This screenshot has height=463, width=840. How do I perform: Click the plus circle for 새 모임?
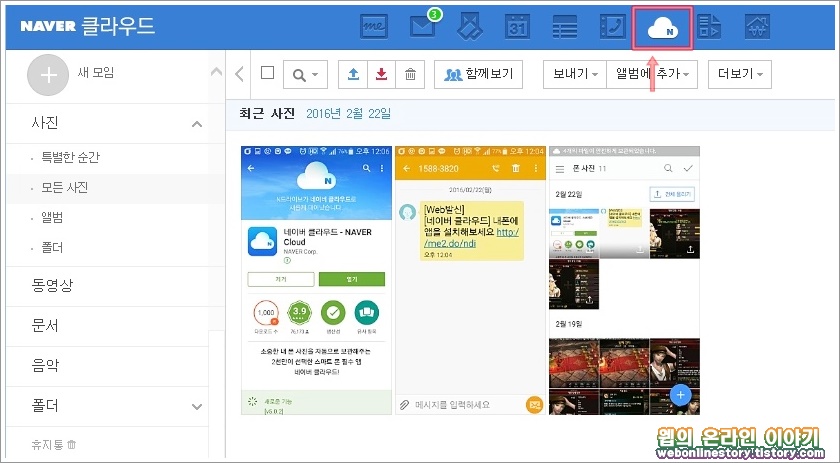click(x=48, y=75)
